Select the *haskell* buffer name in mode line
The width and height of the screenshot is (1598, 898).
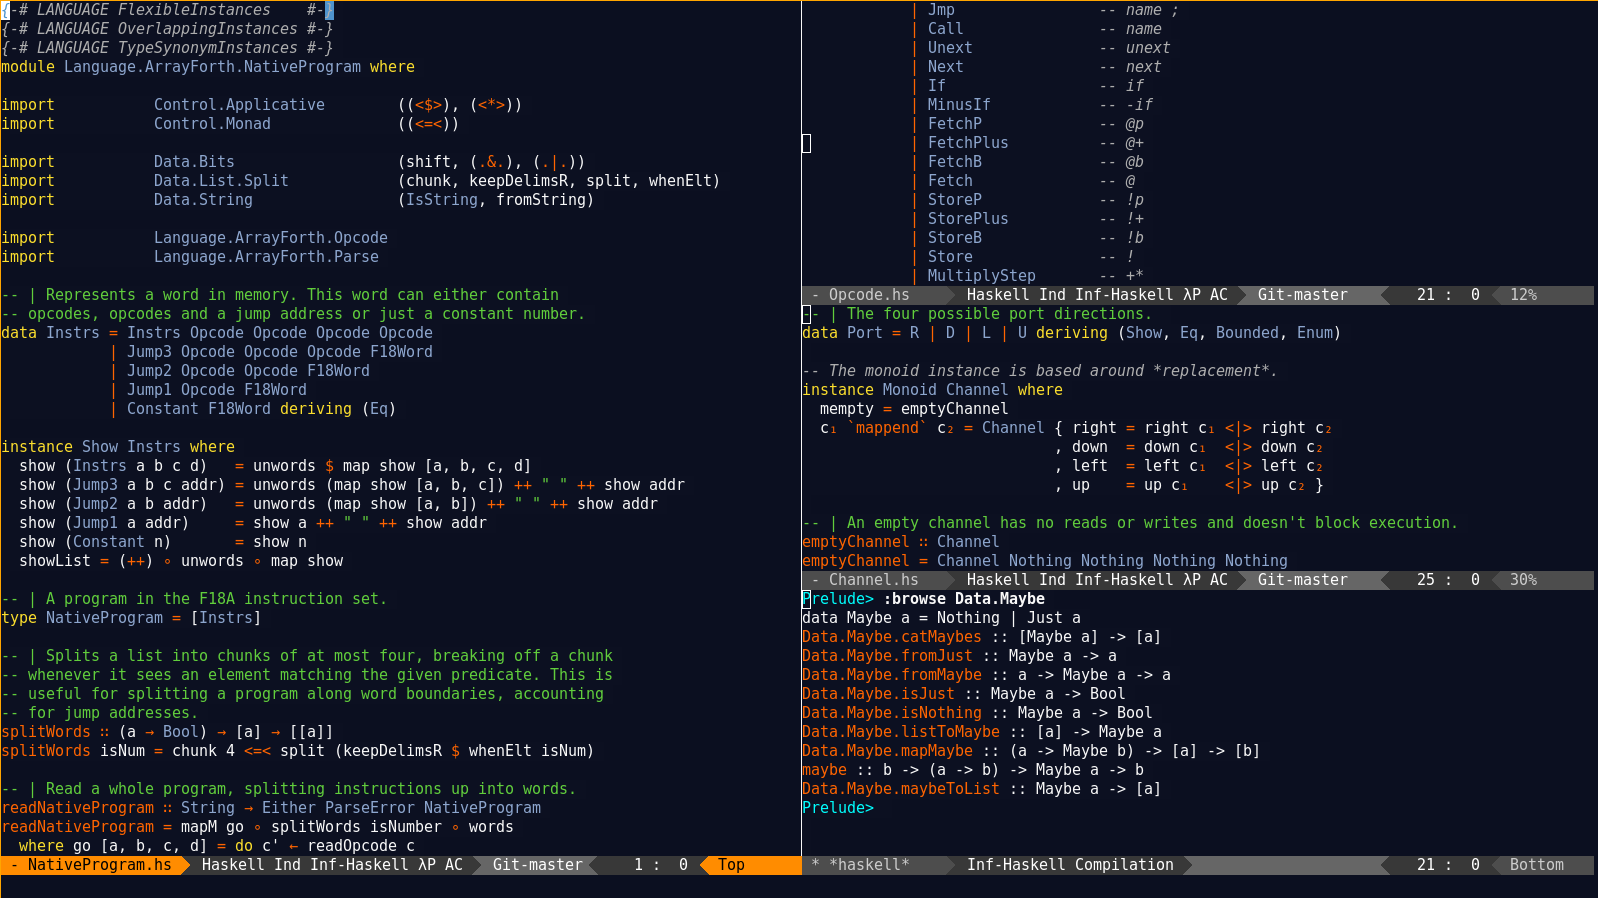tap(869, 865)
